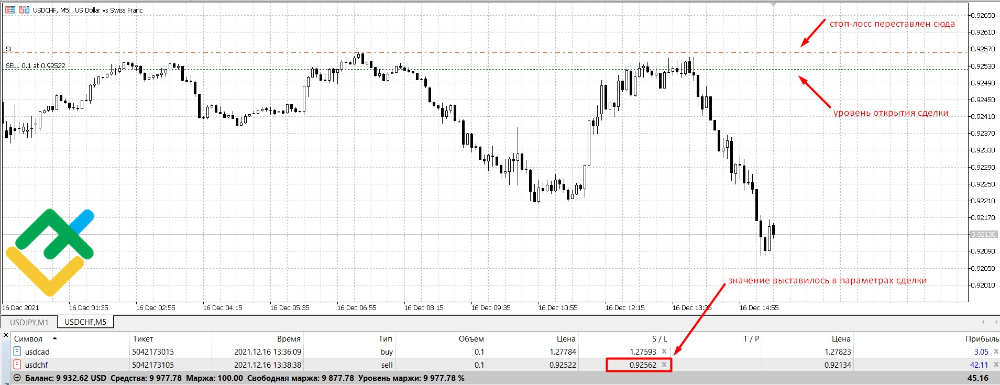Click the 0.92530 price scale label
Viewport: 1000px width, 385px height.
click(x=983, y=66)
